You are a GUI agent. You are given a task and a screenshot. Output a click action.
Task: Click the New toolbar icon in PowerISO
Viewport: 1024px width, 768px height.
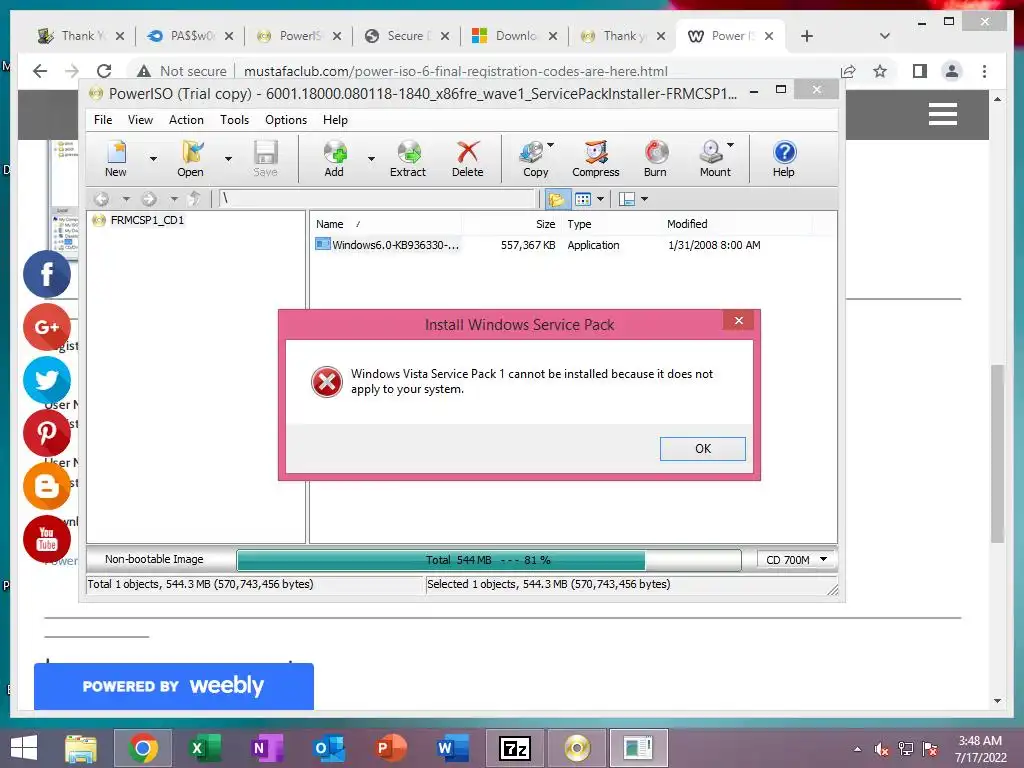116,159
